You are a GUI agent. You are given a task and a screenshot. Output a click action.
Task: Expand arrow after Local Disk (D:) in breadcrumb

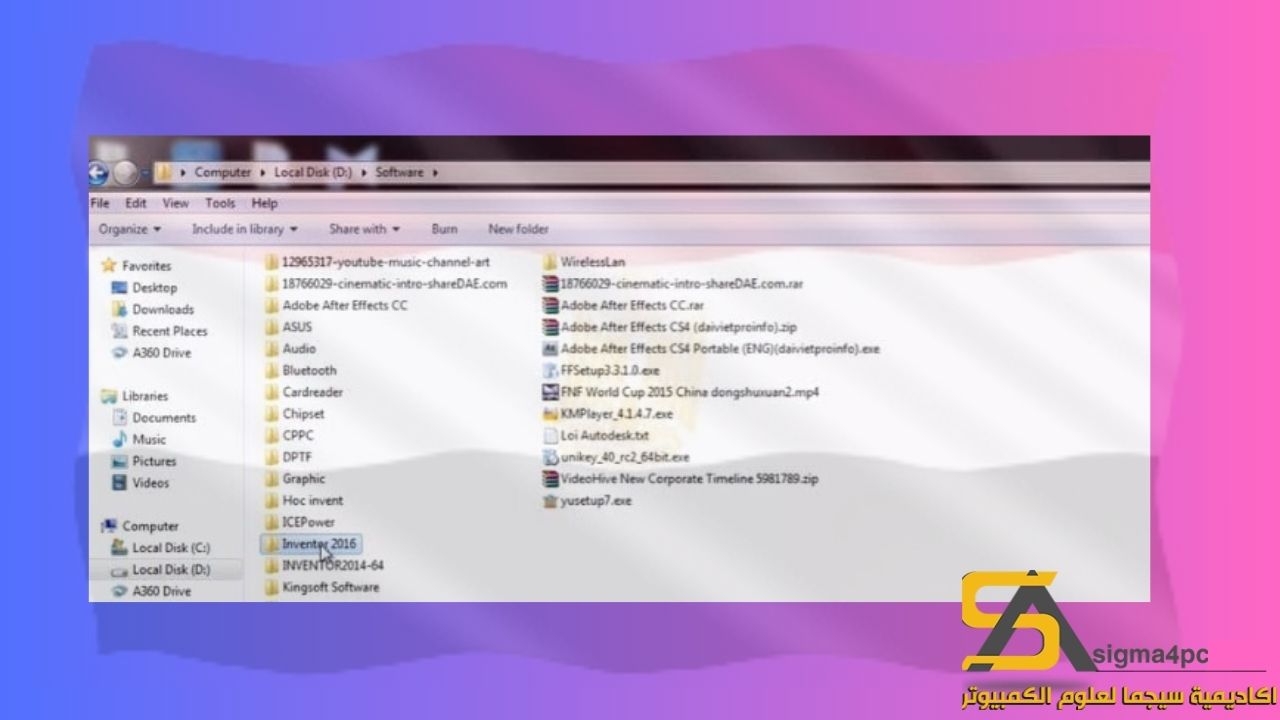pyautogui.click(x=363, y=173)
